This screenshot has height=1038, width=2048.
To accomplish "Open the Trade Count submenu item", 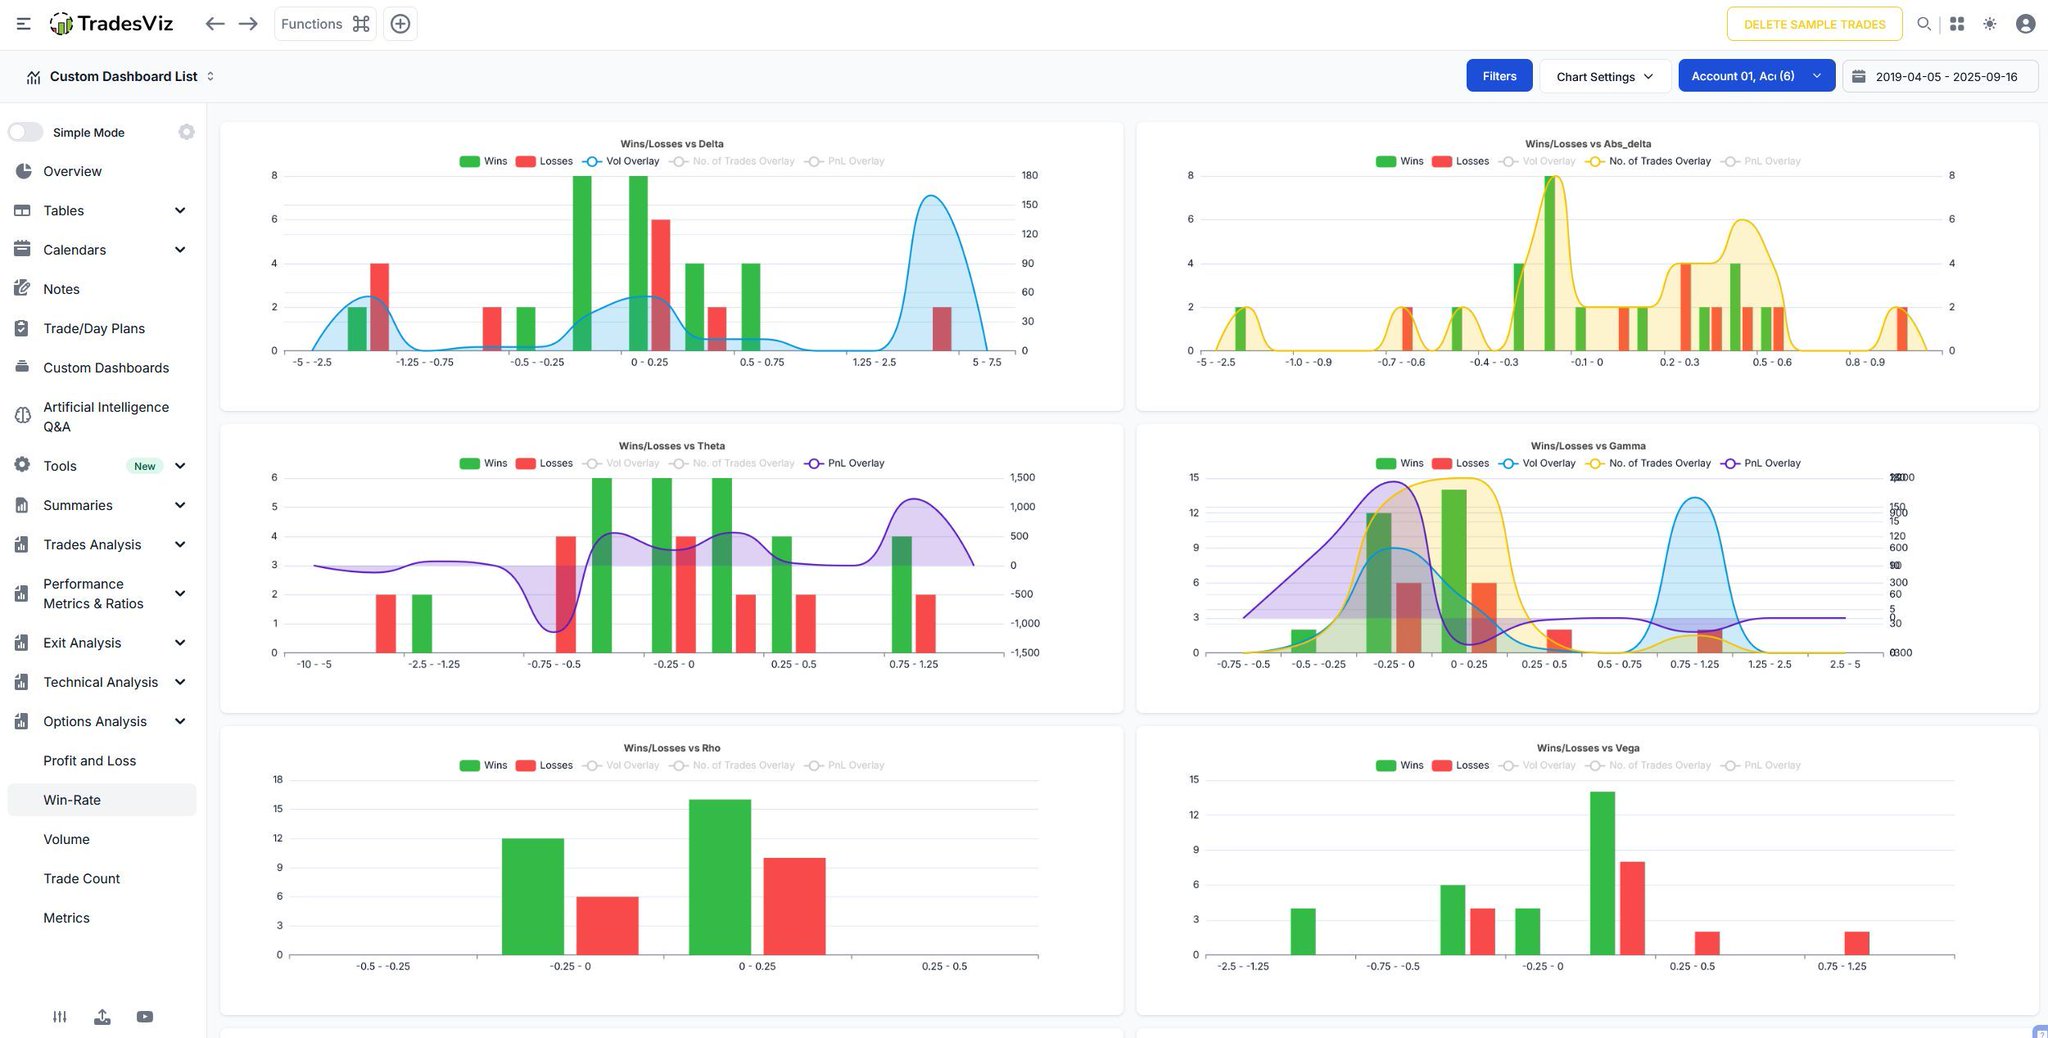I will pyautogui.click(x=81, y=879).
